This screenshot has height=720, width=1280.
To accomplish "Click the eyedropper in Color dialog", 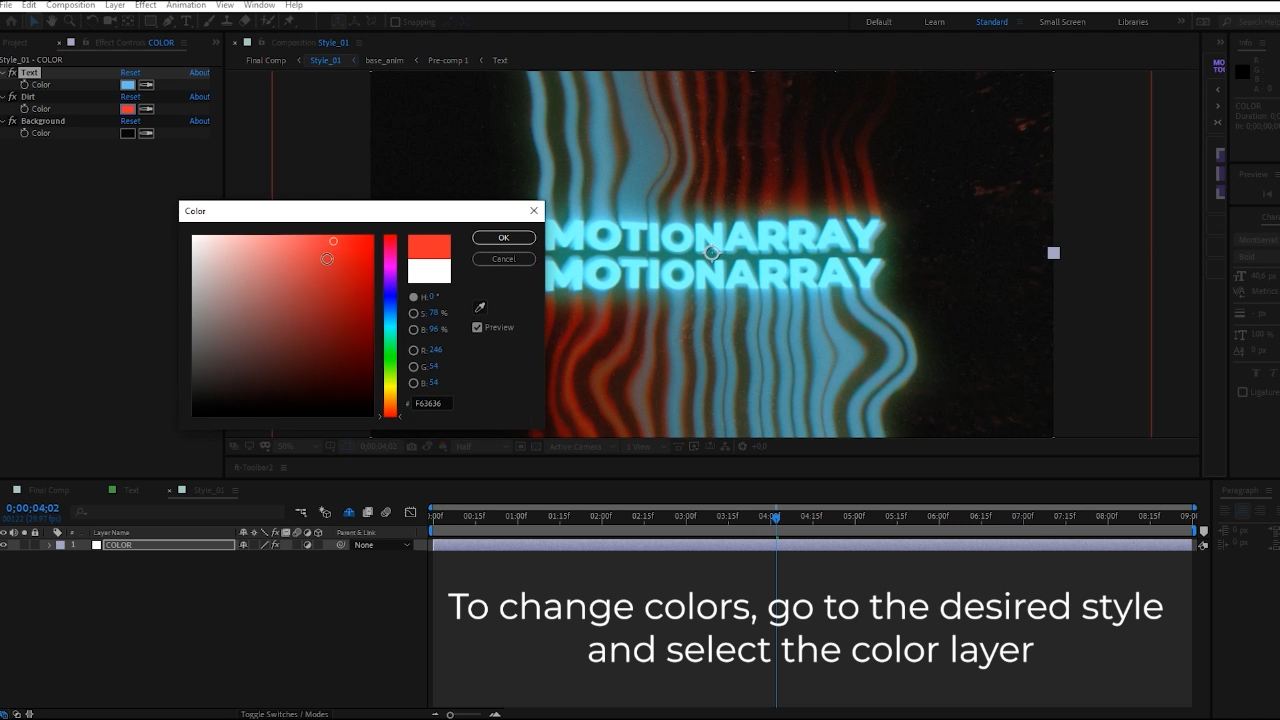I will 479,308.
